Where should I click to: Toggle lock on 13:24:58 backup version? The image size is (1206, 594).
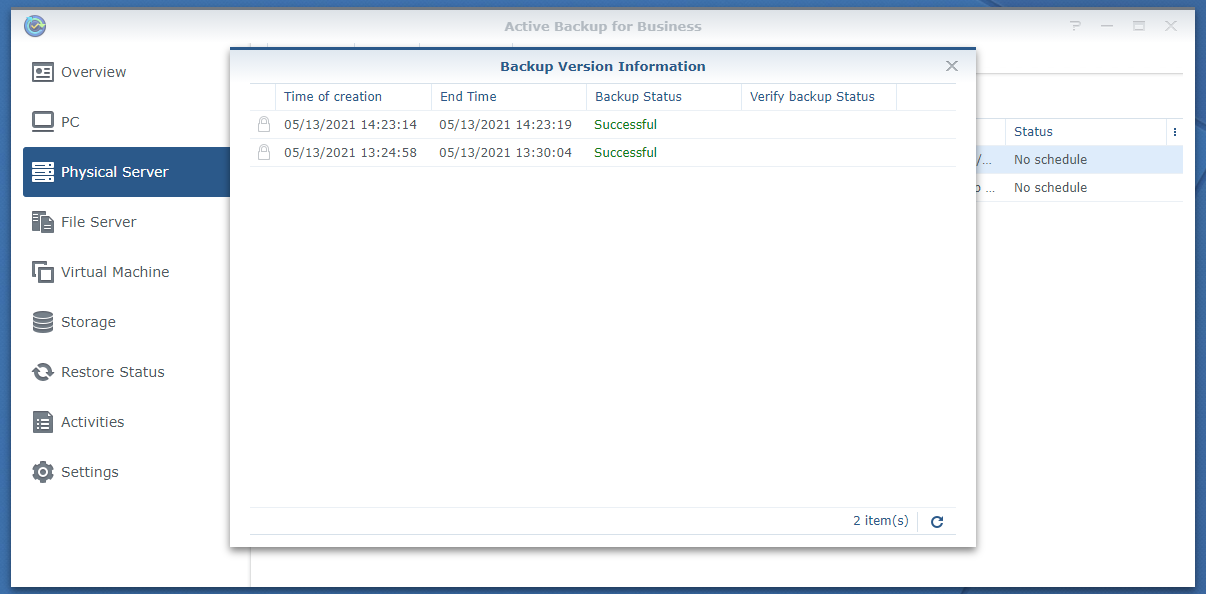click(x=264, y=153)
